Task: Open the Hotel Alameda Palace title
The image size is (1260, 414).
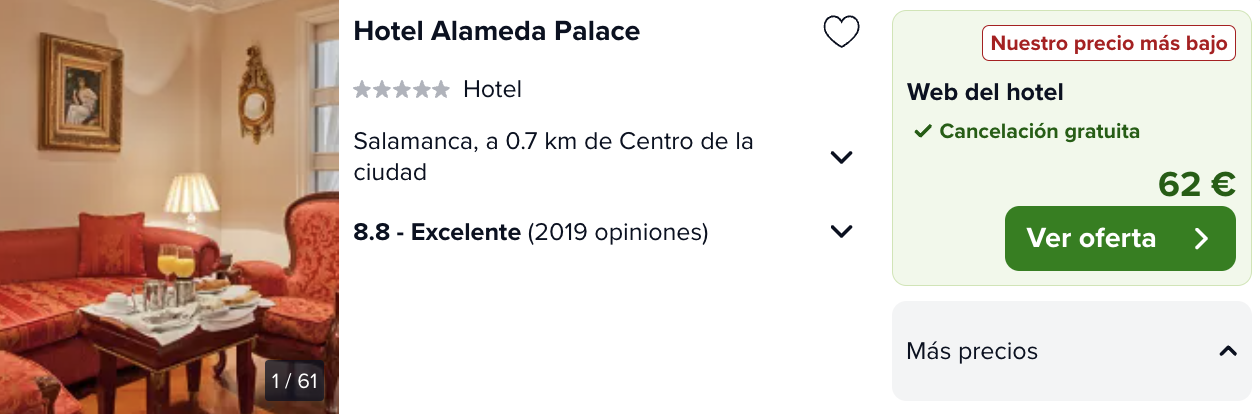Action: coord(497,31)
